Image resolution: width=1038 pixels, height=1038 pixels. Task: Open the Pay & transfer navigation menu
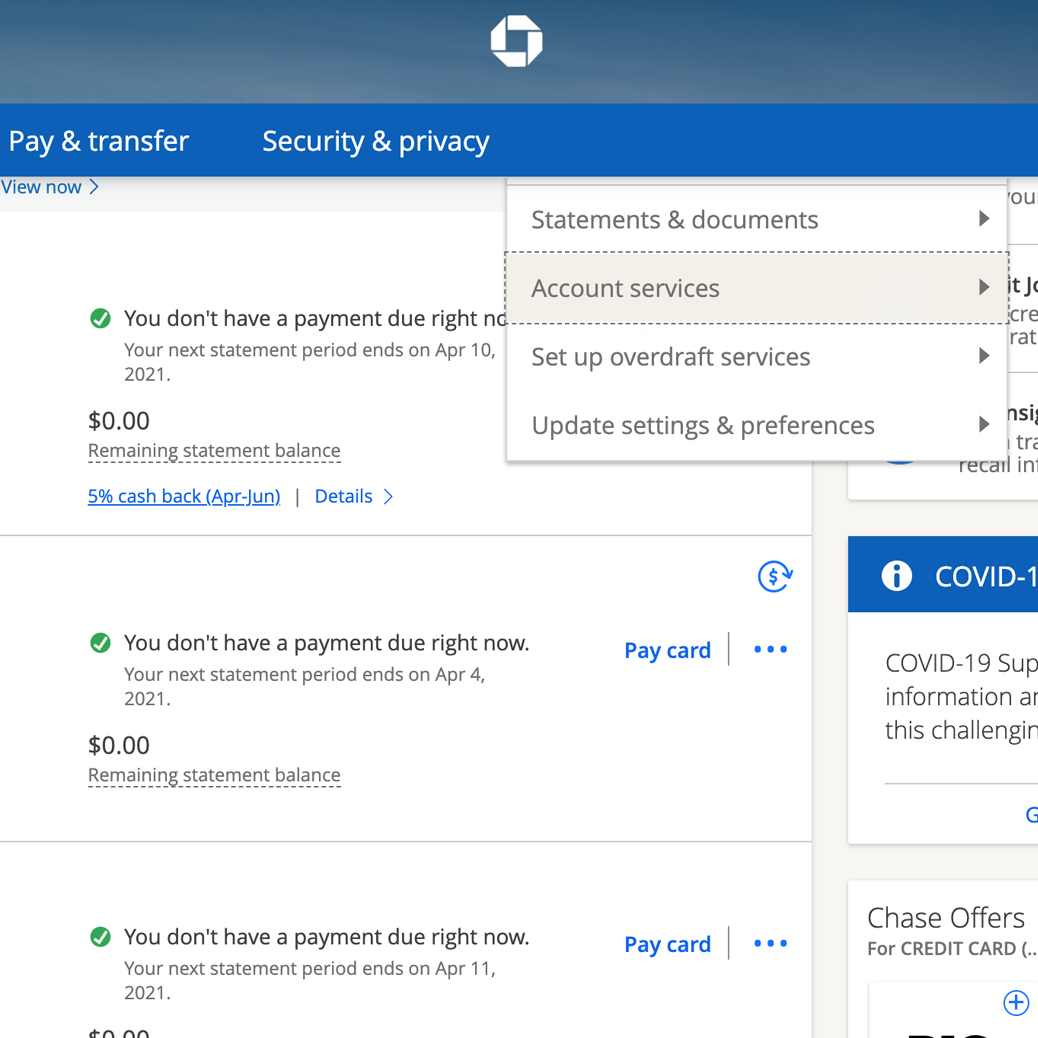coord(98,141)
